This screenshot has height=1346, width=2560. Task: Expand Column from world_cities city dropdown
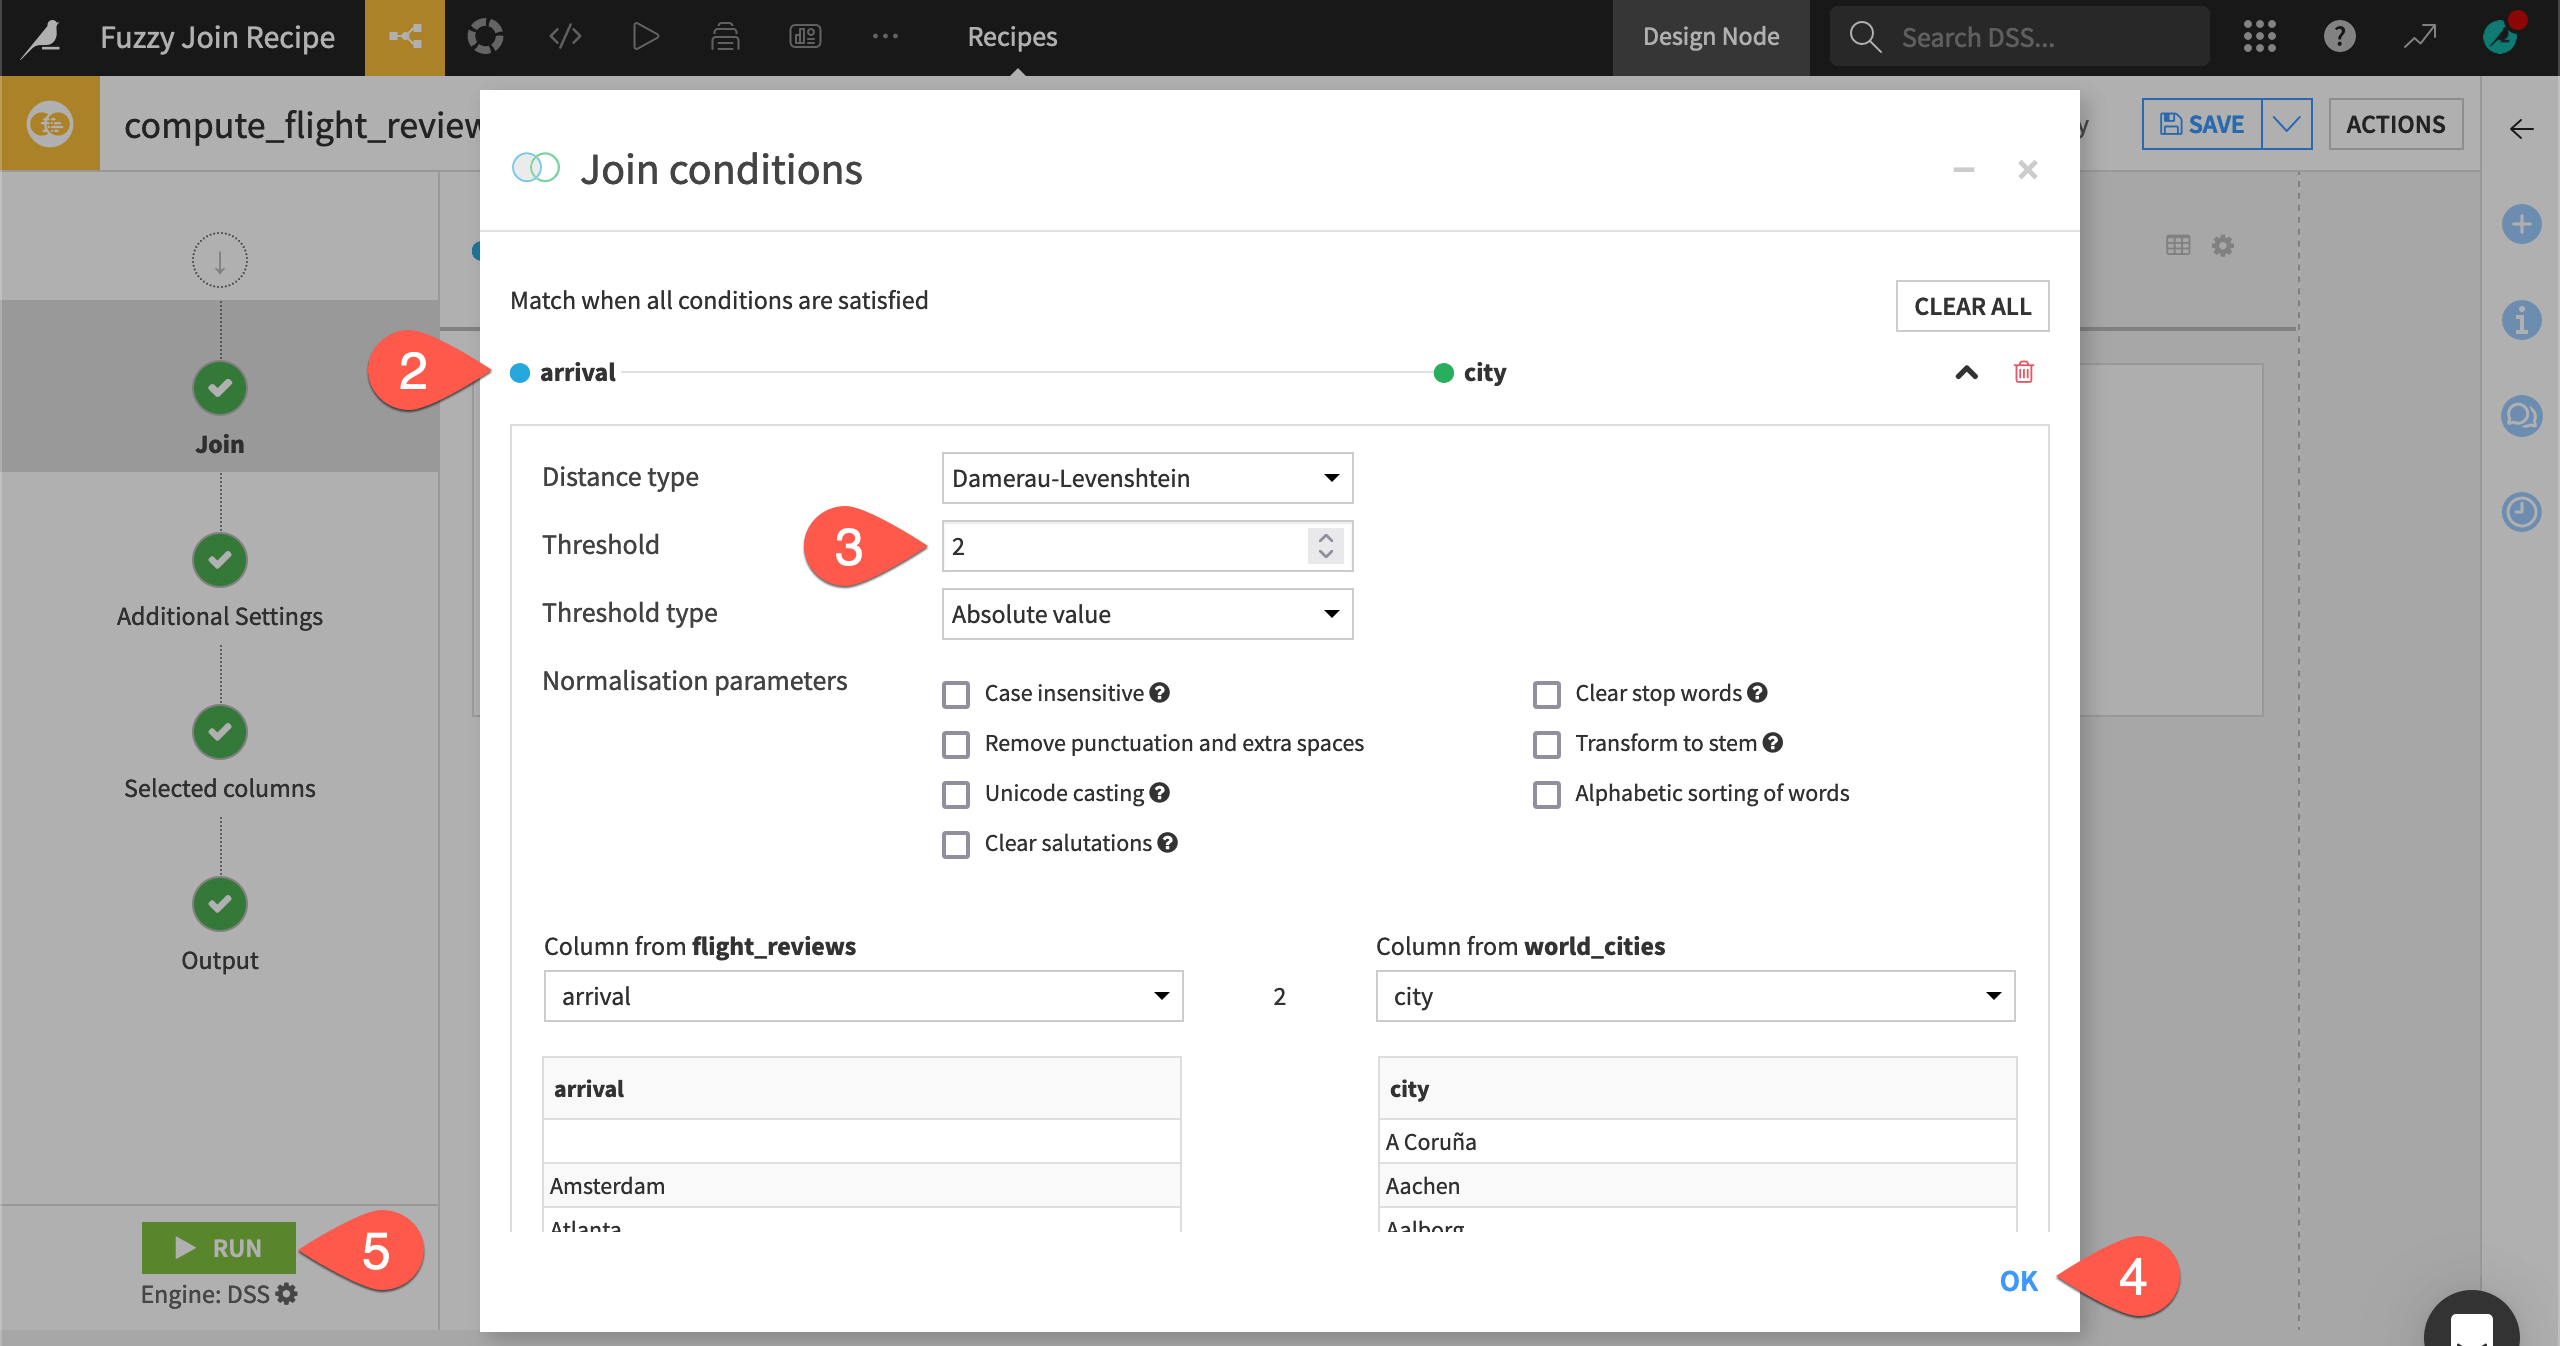(x=1695, y=996)
